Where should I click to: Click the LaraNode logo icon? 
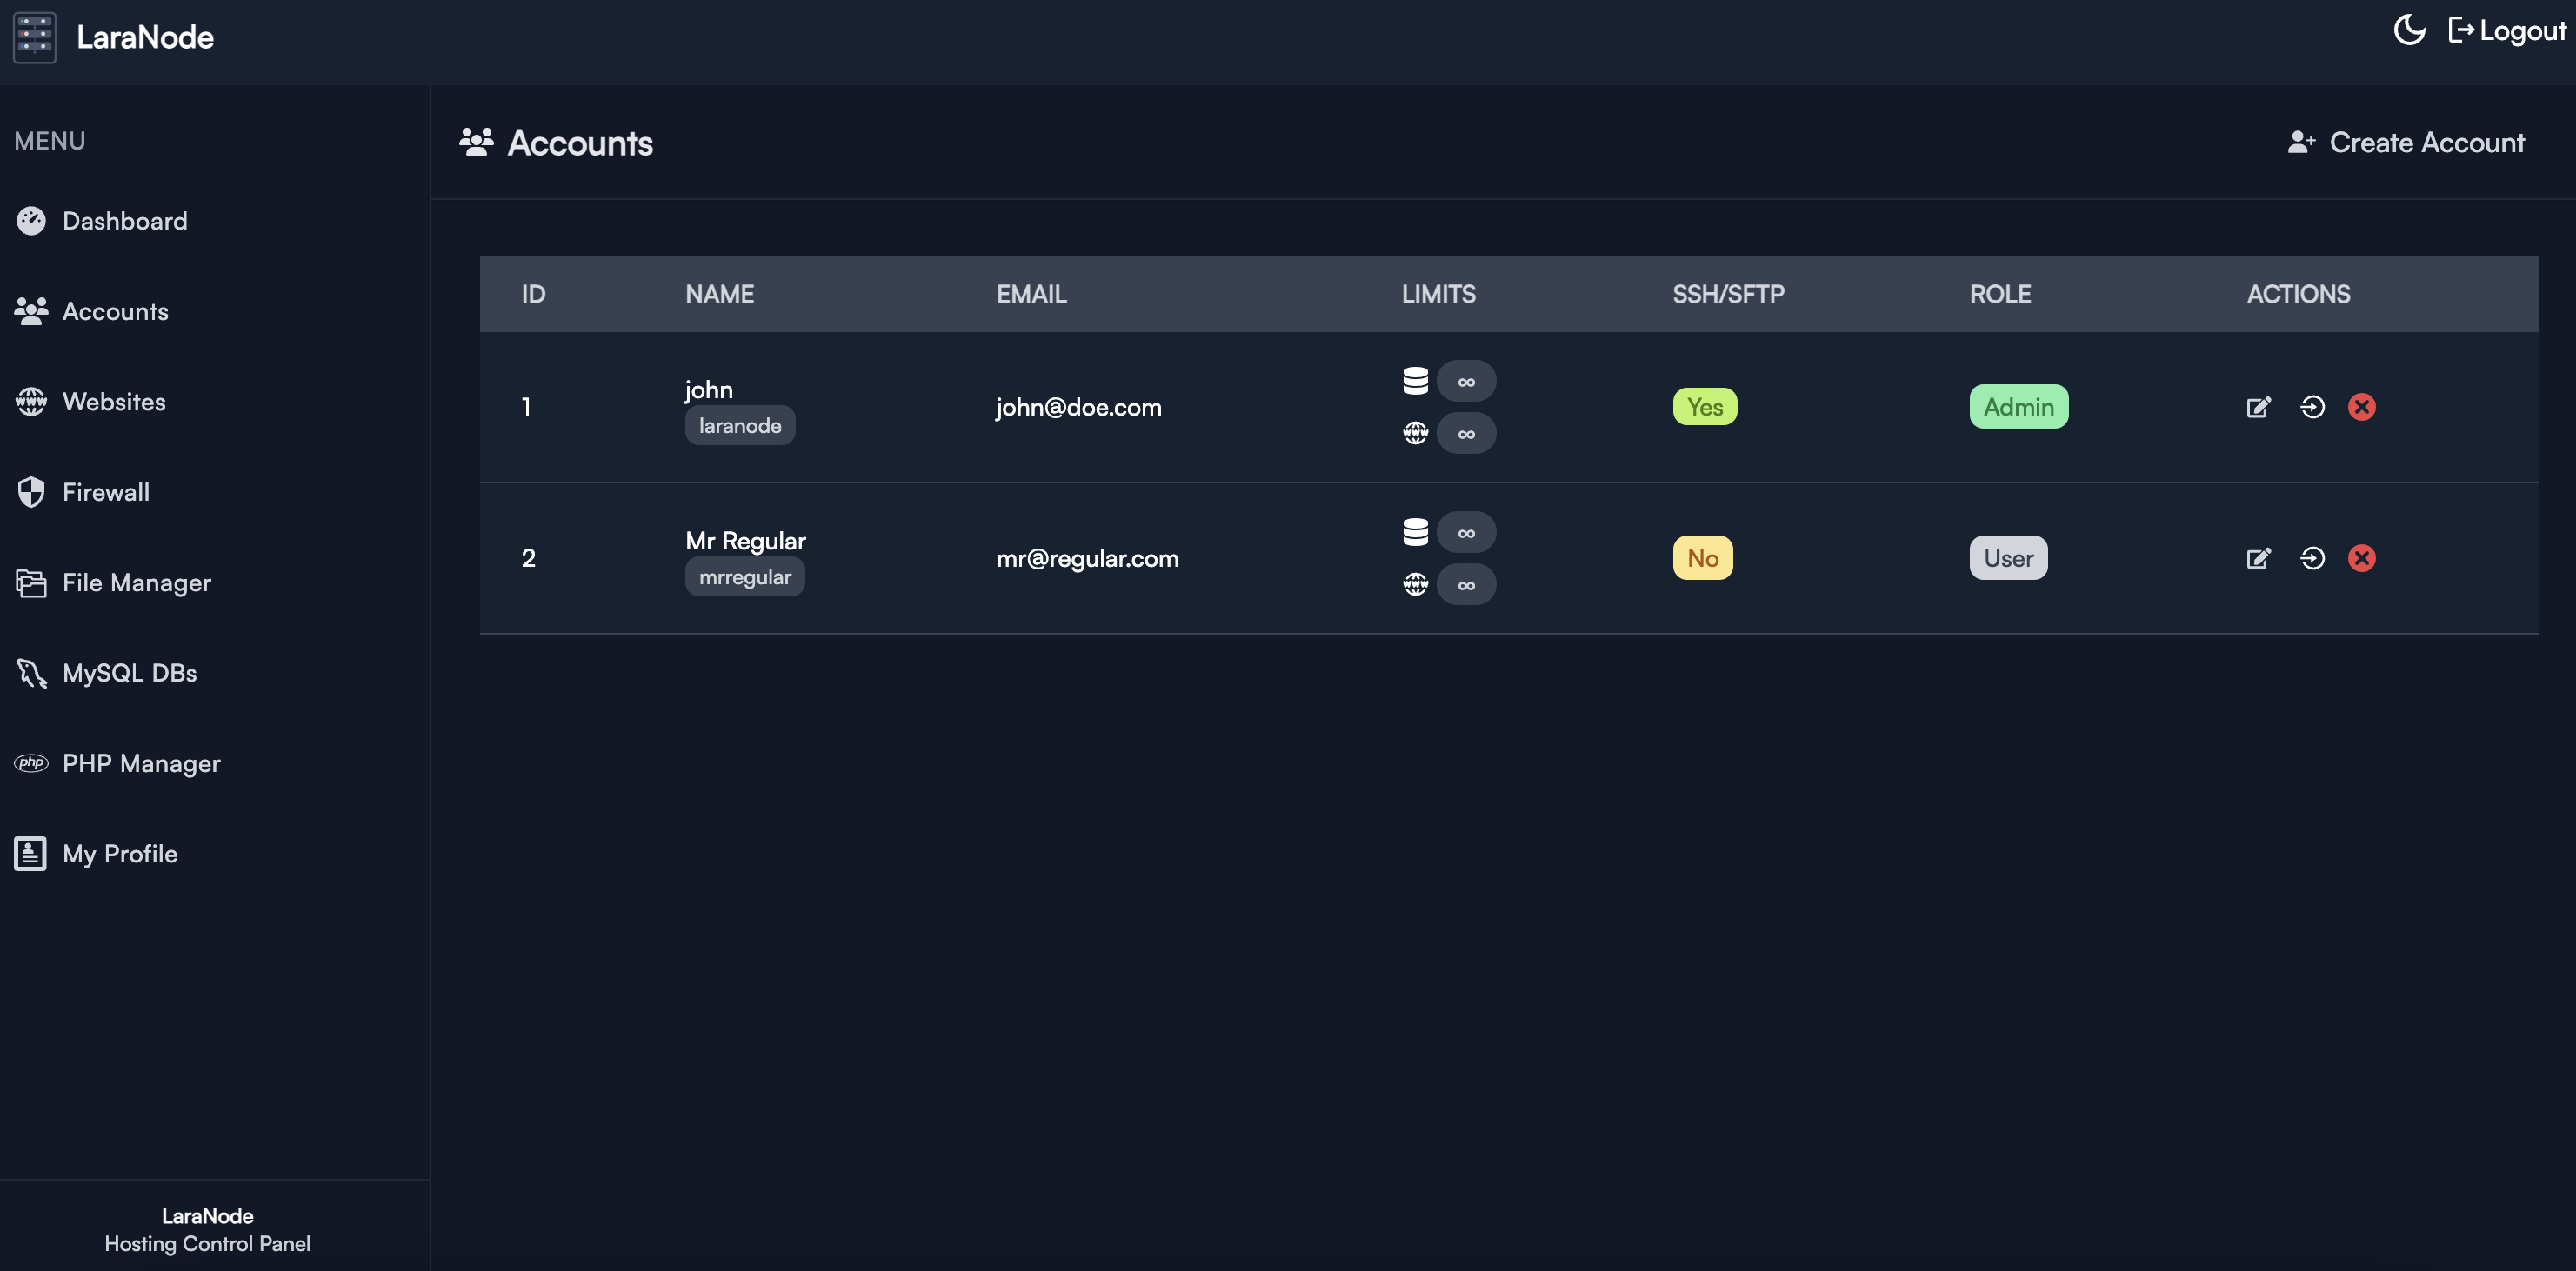35,37
